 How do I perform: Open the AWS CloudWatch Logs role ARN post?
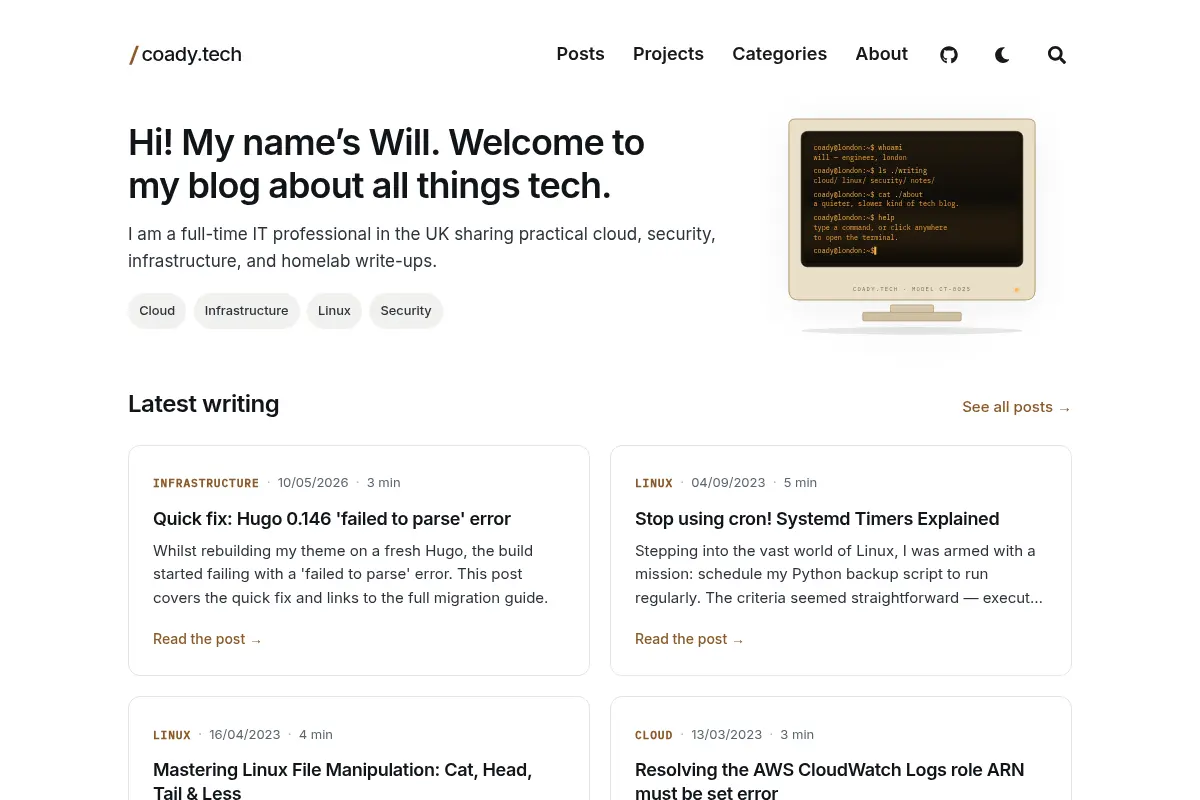[830, 781]
